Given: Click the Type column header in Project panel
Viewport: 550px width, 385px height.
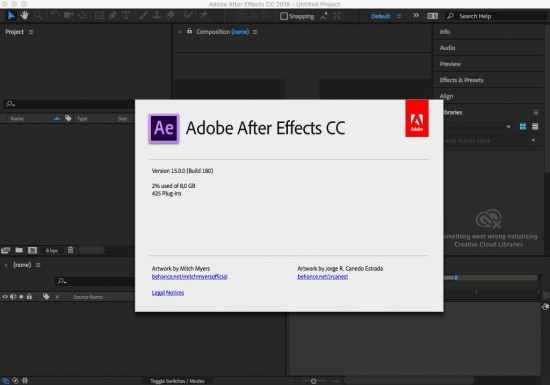Looking at the screenshot, I should click(x=82, y=119).
